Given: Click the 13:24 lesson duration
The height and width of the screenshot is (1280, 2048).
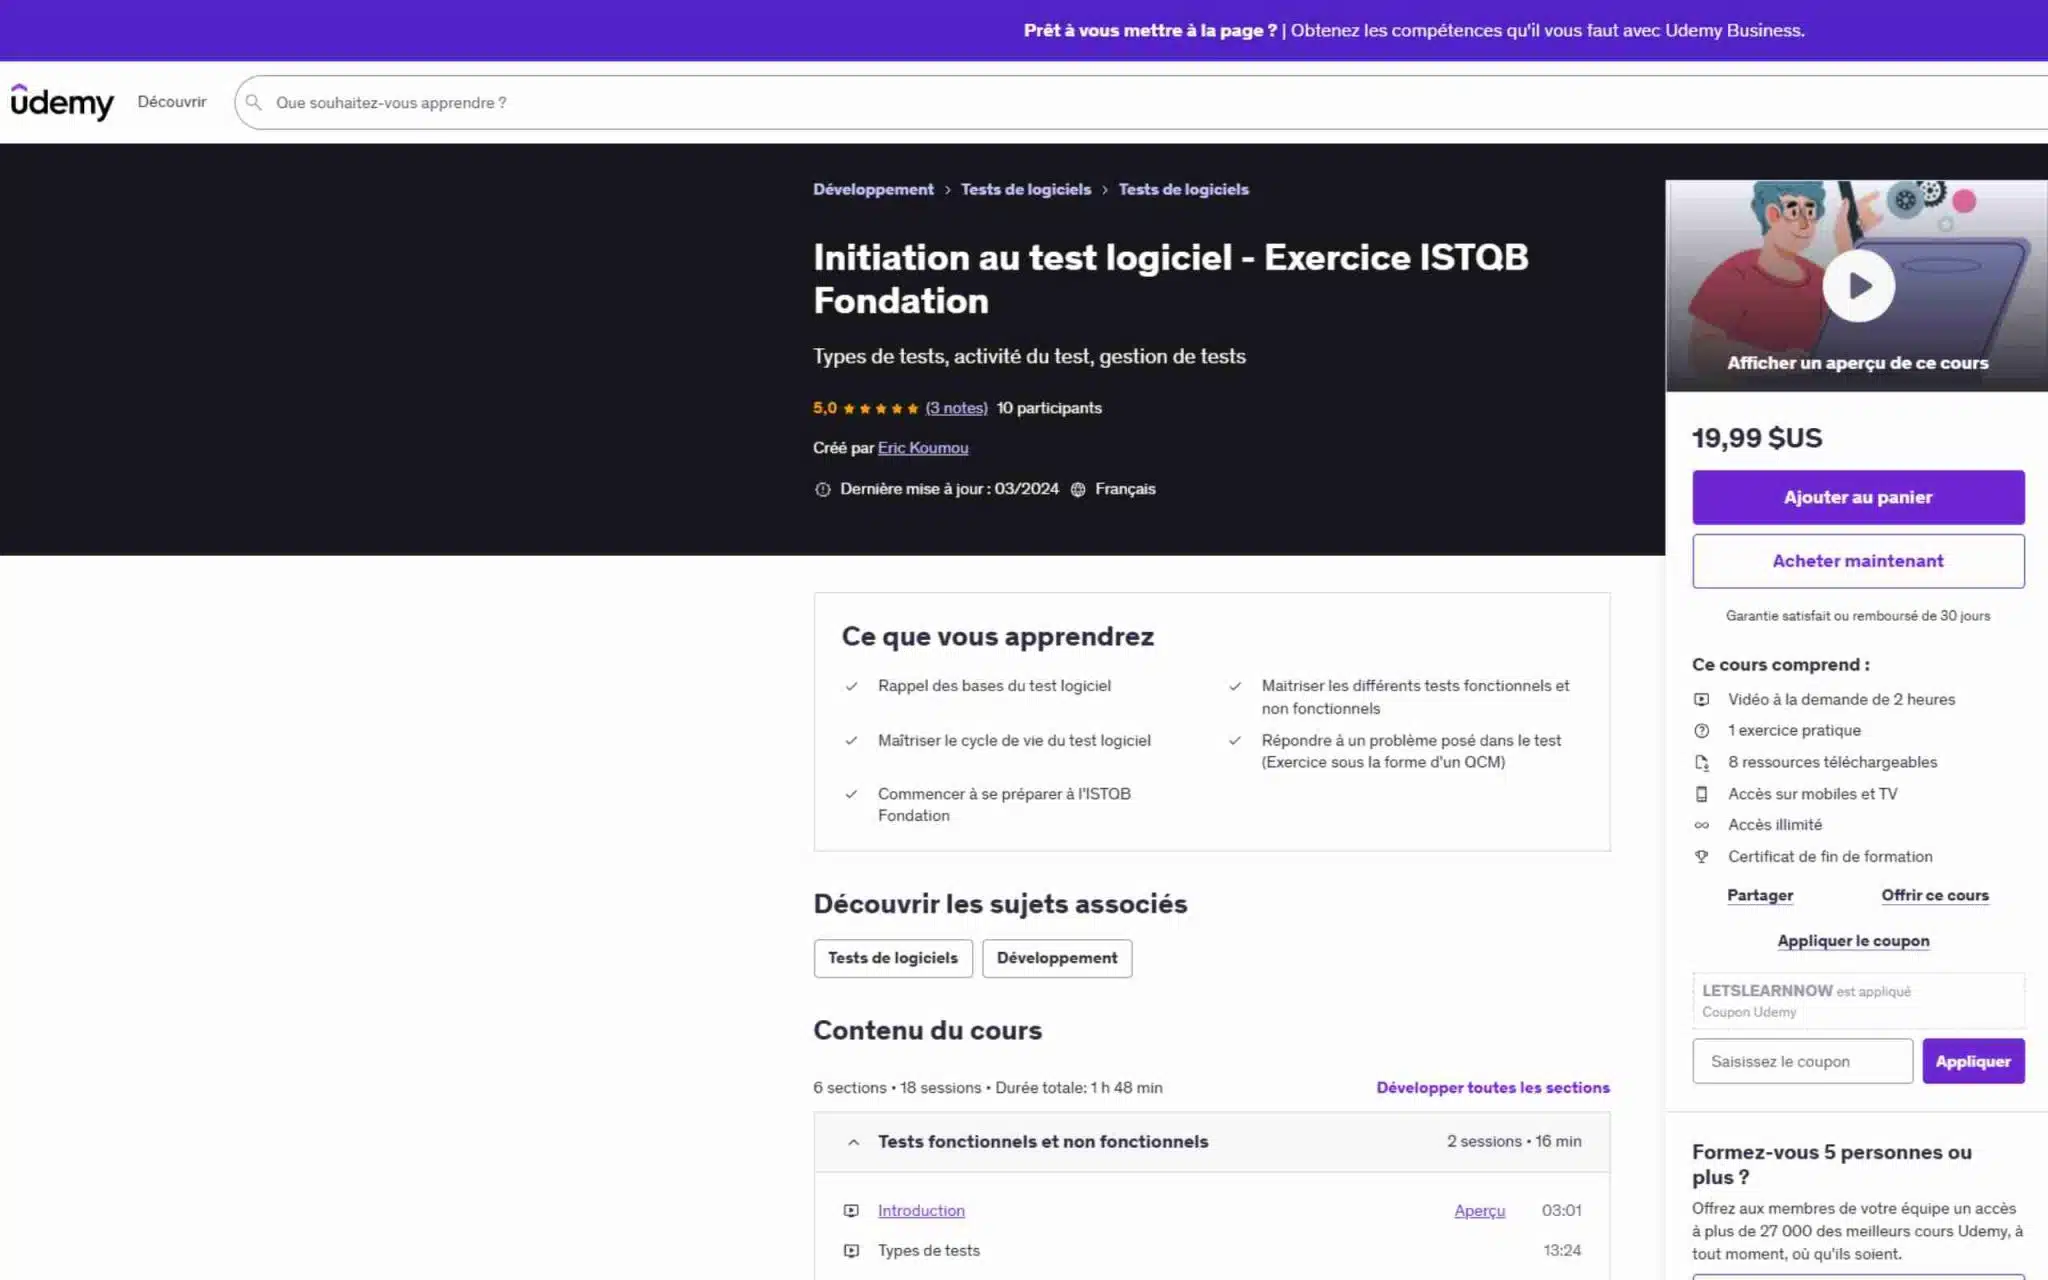Looking at the screenshot, I should tap(1562, 1250).
